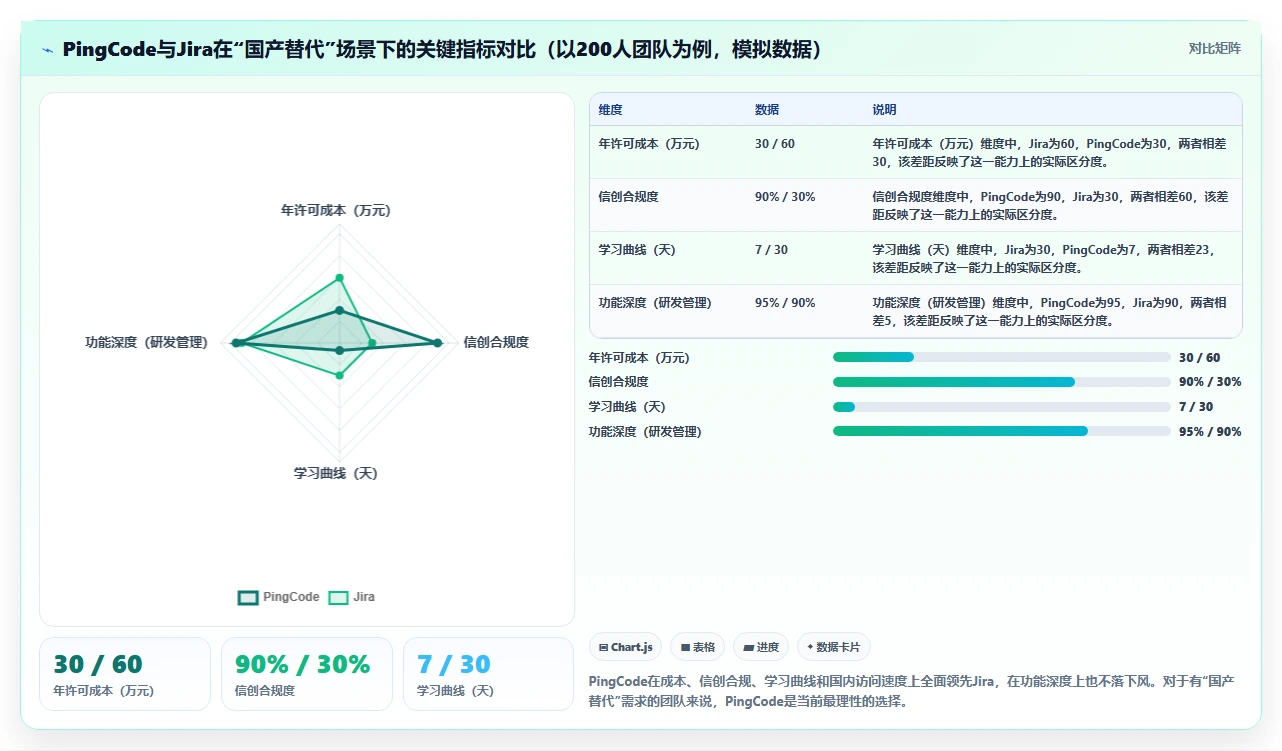Open the 7 / 30 学习曲线 data card
The height and width of the screenshot is (751, 1282).
[x=488, y=674]
